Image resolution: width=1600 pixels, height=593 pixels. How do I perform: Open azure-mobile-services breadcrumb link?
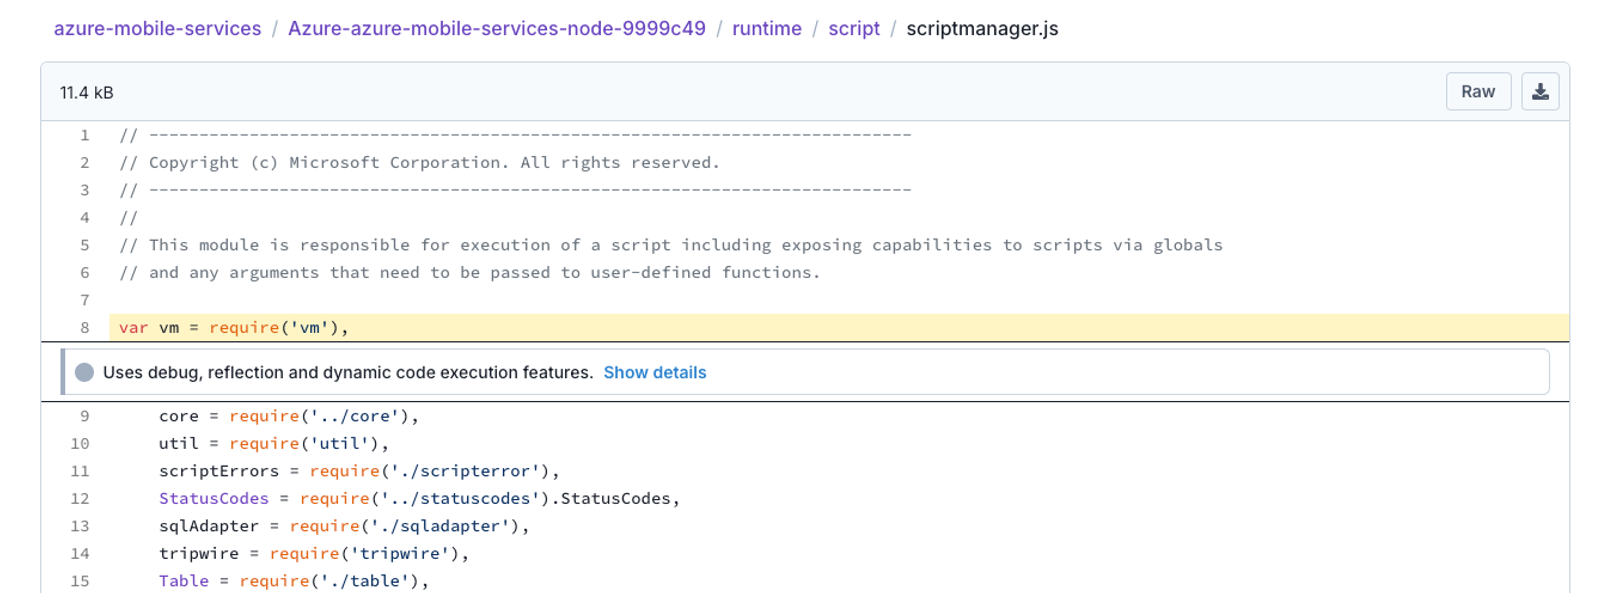click(x=157, y=29)
